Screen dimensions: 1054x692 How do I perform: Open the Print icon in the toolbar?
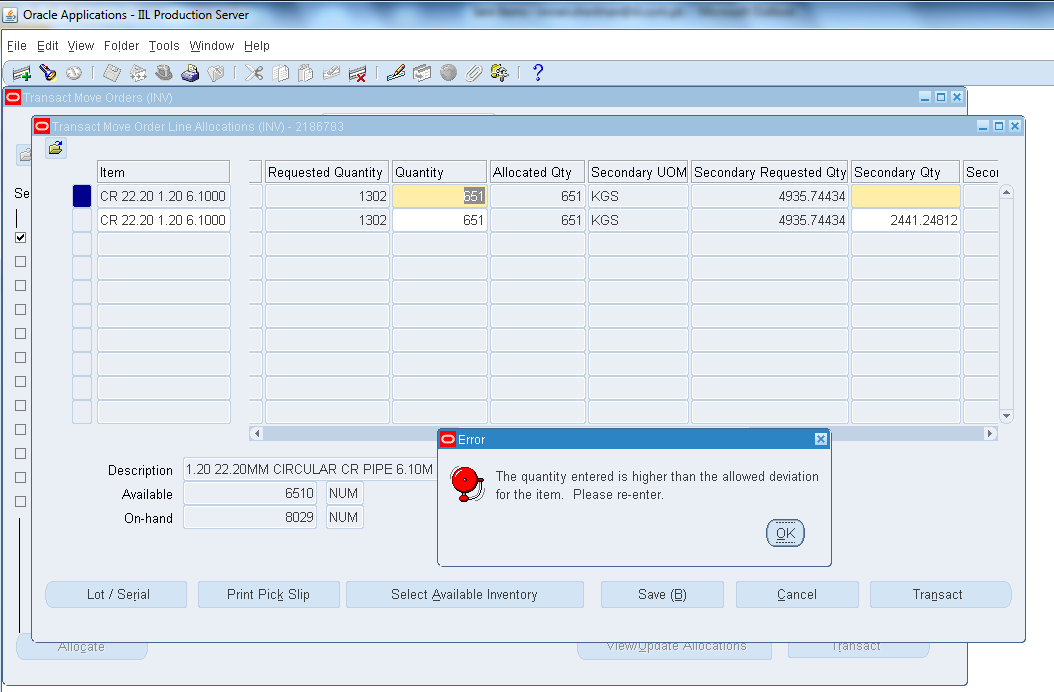pos(190,72)
